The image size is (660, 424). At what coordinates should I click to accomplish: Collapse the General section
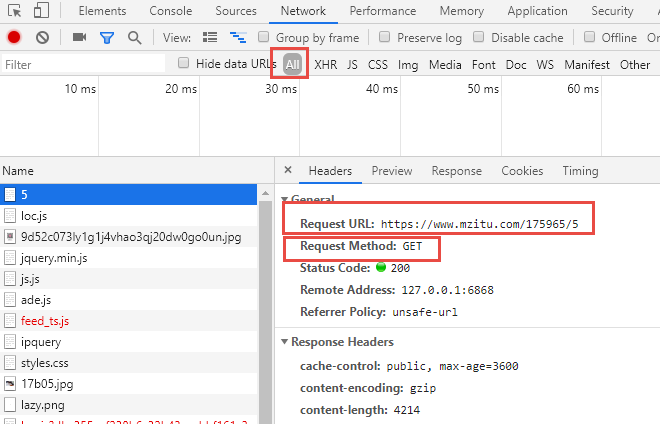pyautogui.click(x=285, y=200)
